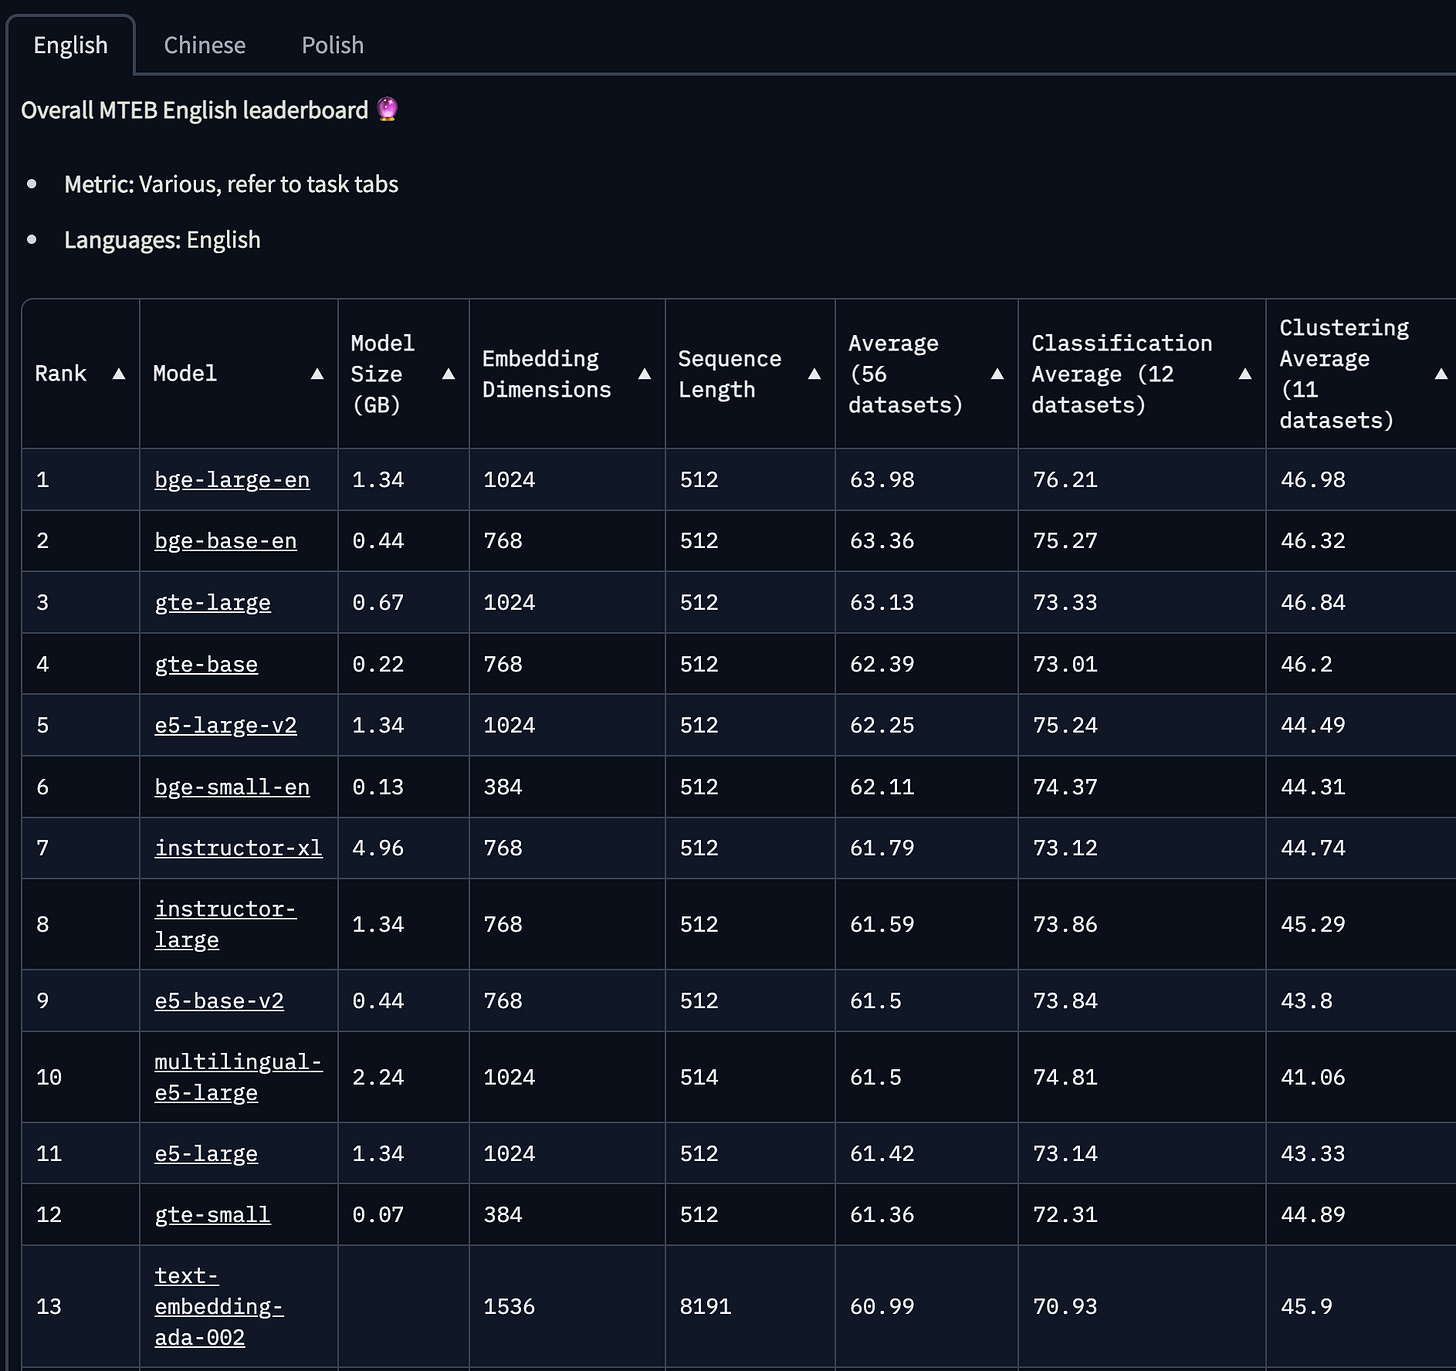Select classification score 74.81 cell
Screen dimensions: 1456x1371
click(x=1142, y=1077)
